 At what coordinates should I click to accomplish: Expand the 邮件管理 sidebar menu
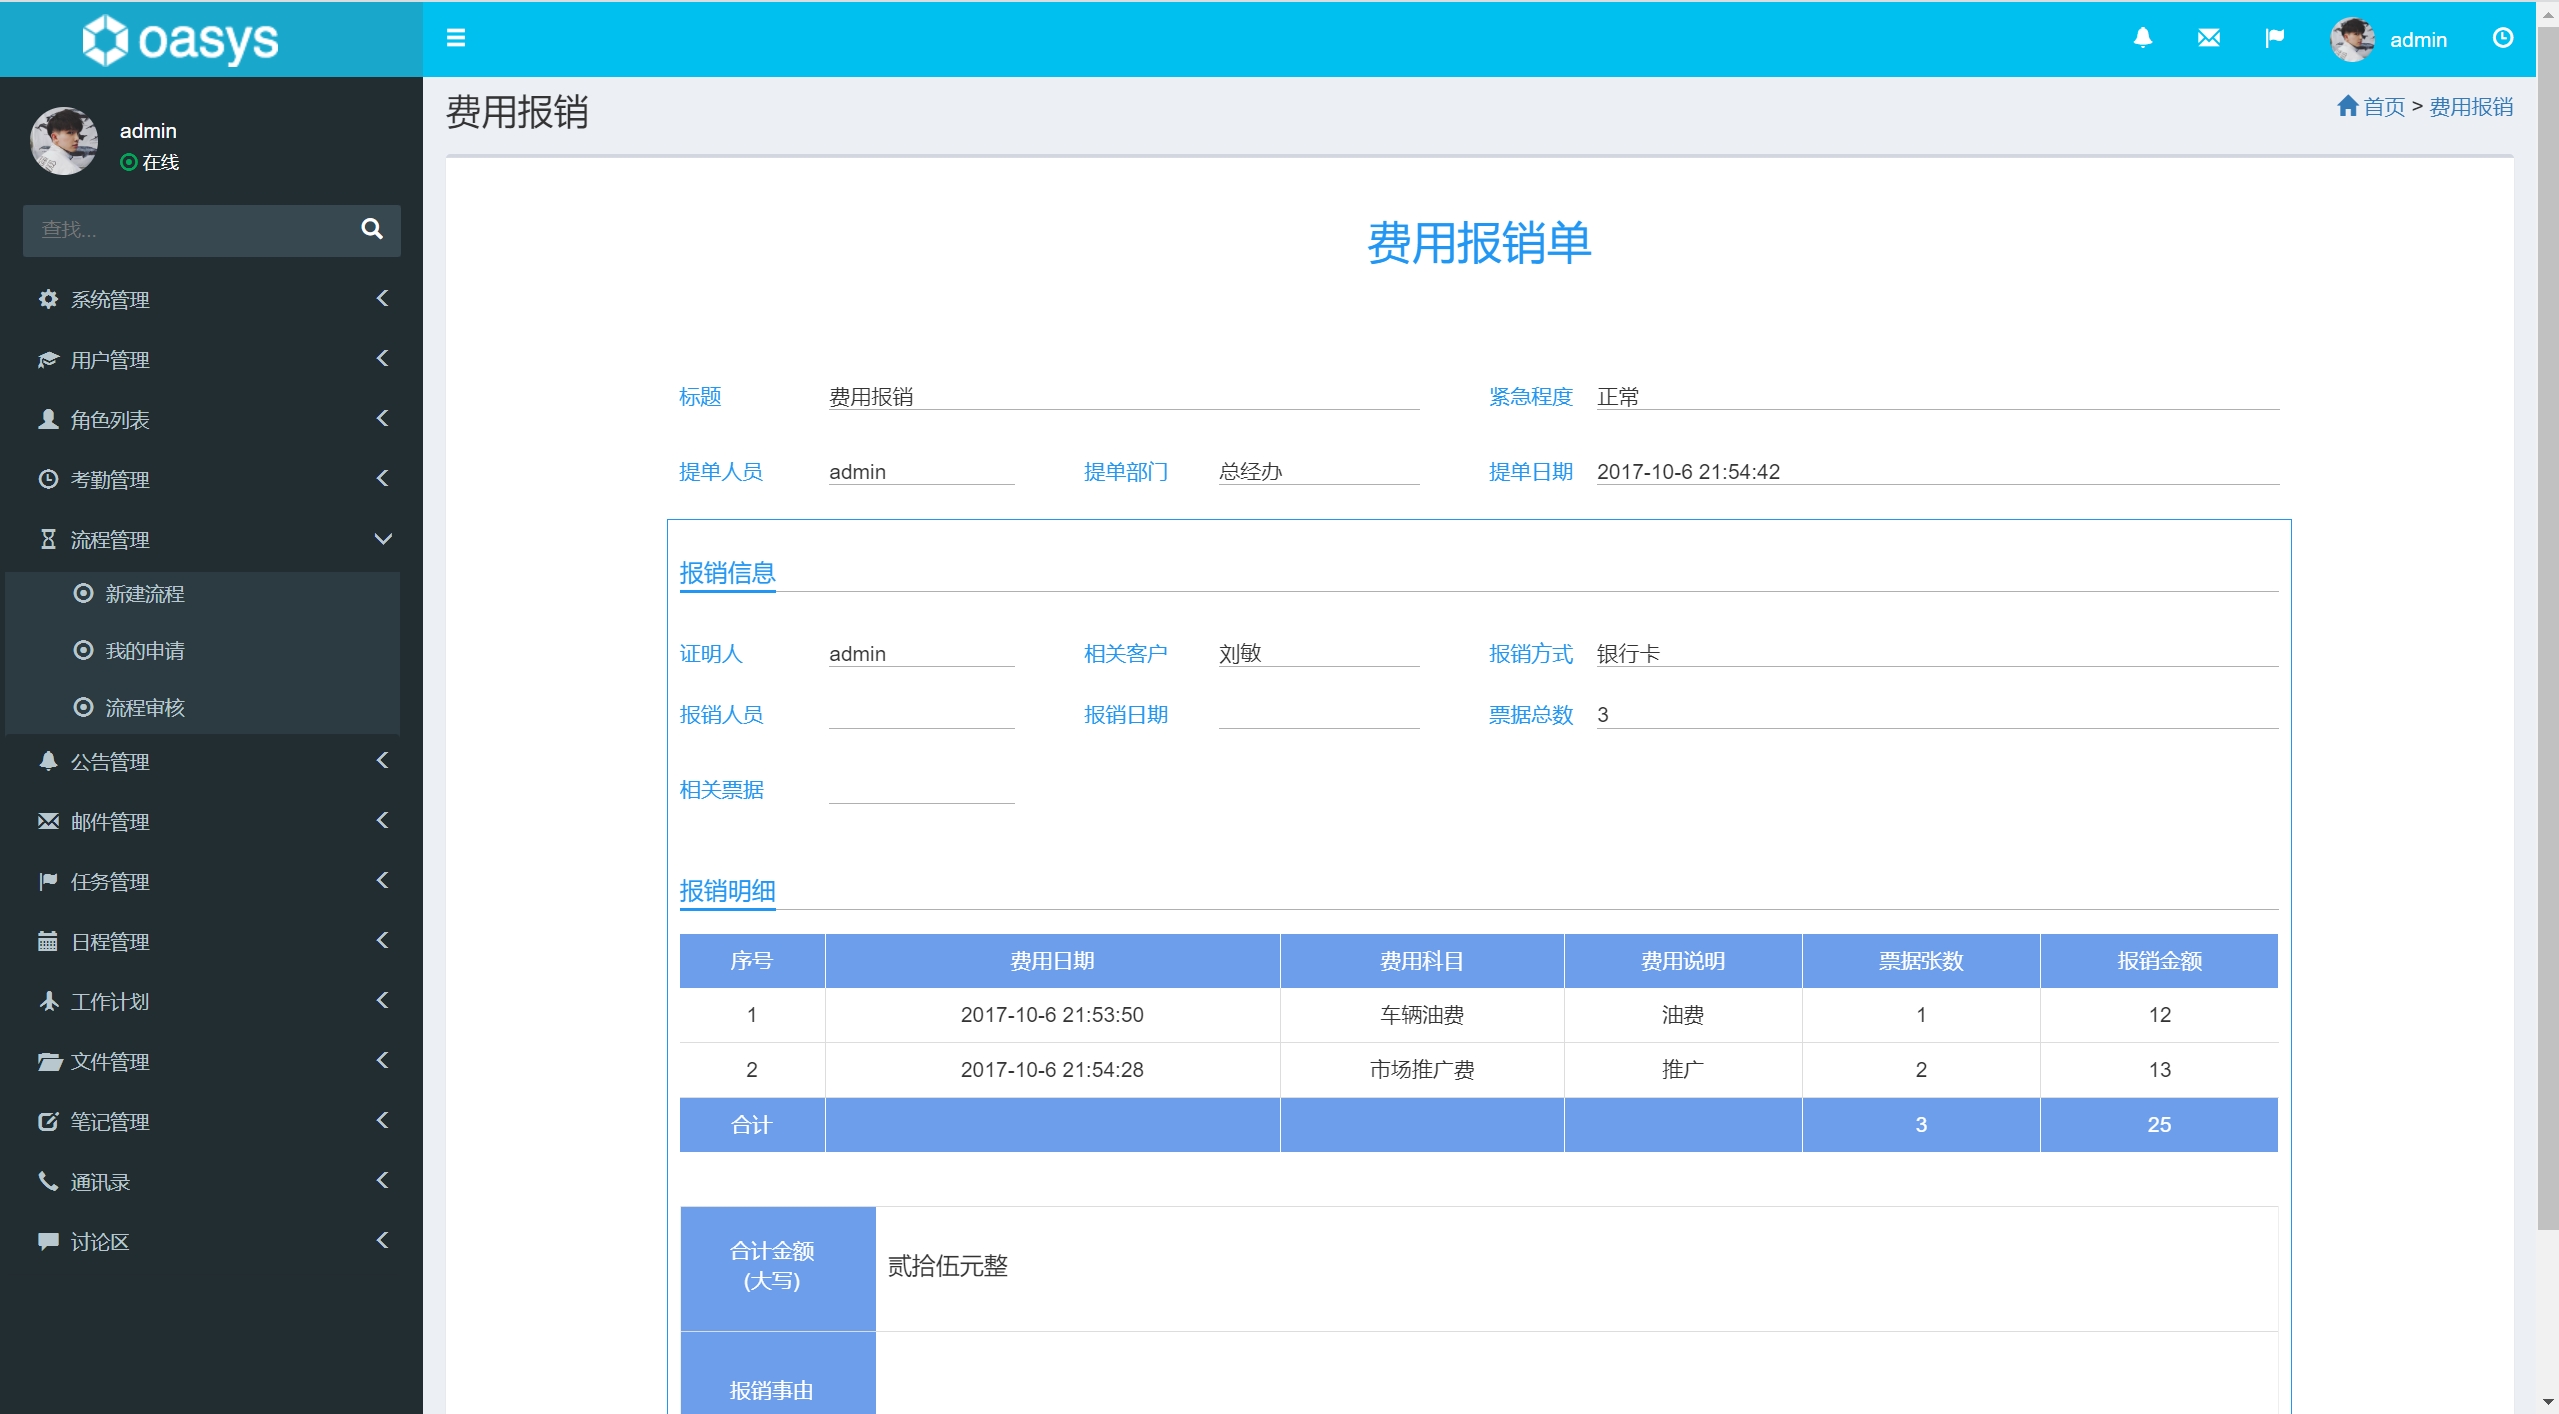(x=110, y=821)
